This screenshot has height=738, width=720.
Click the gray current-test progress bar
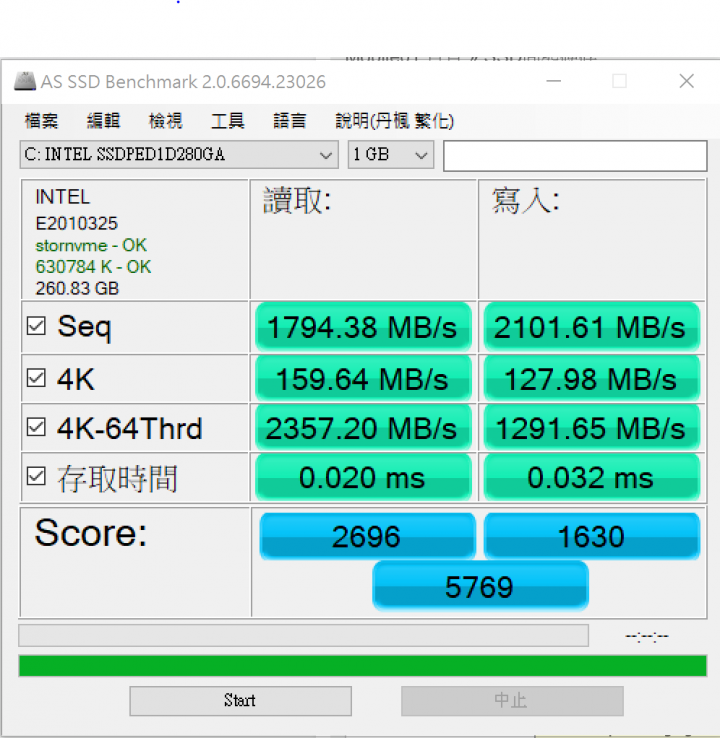(x=304, y=636)
